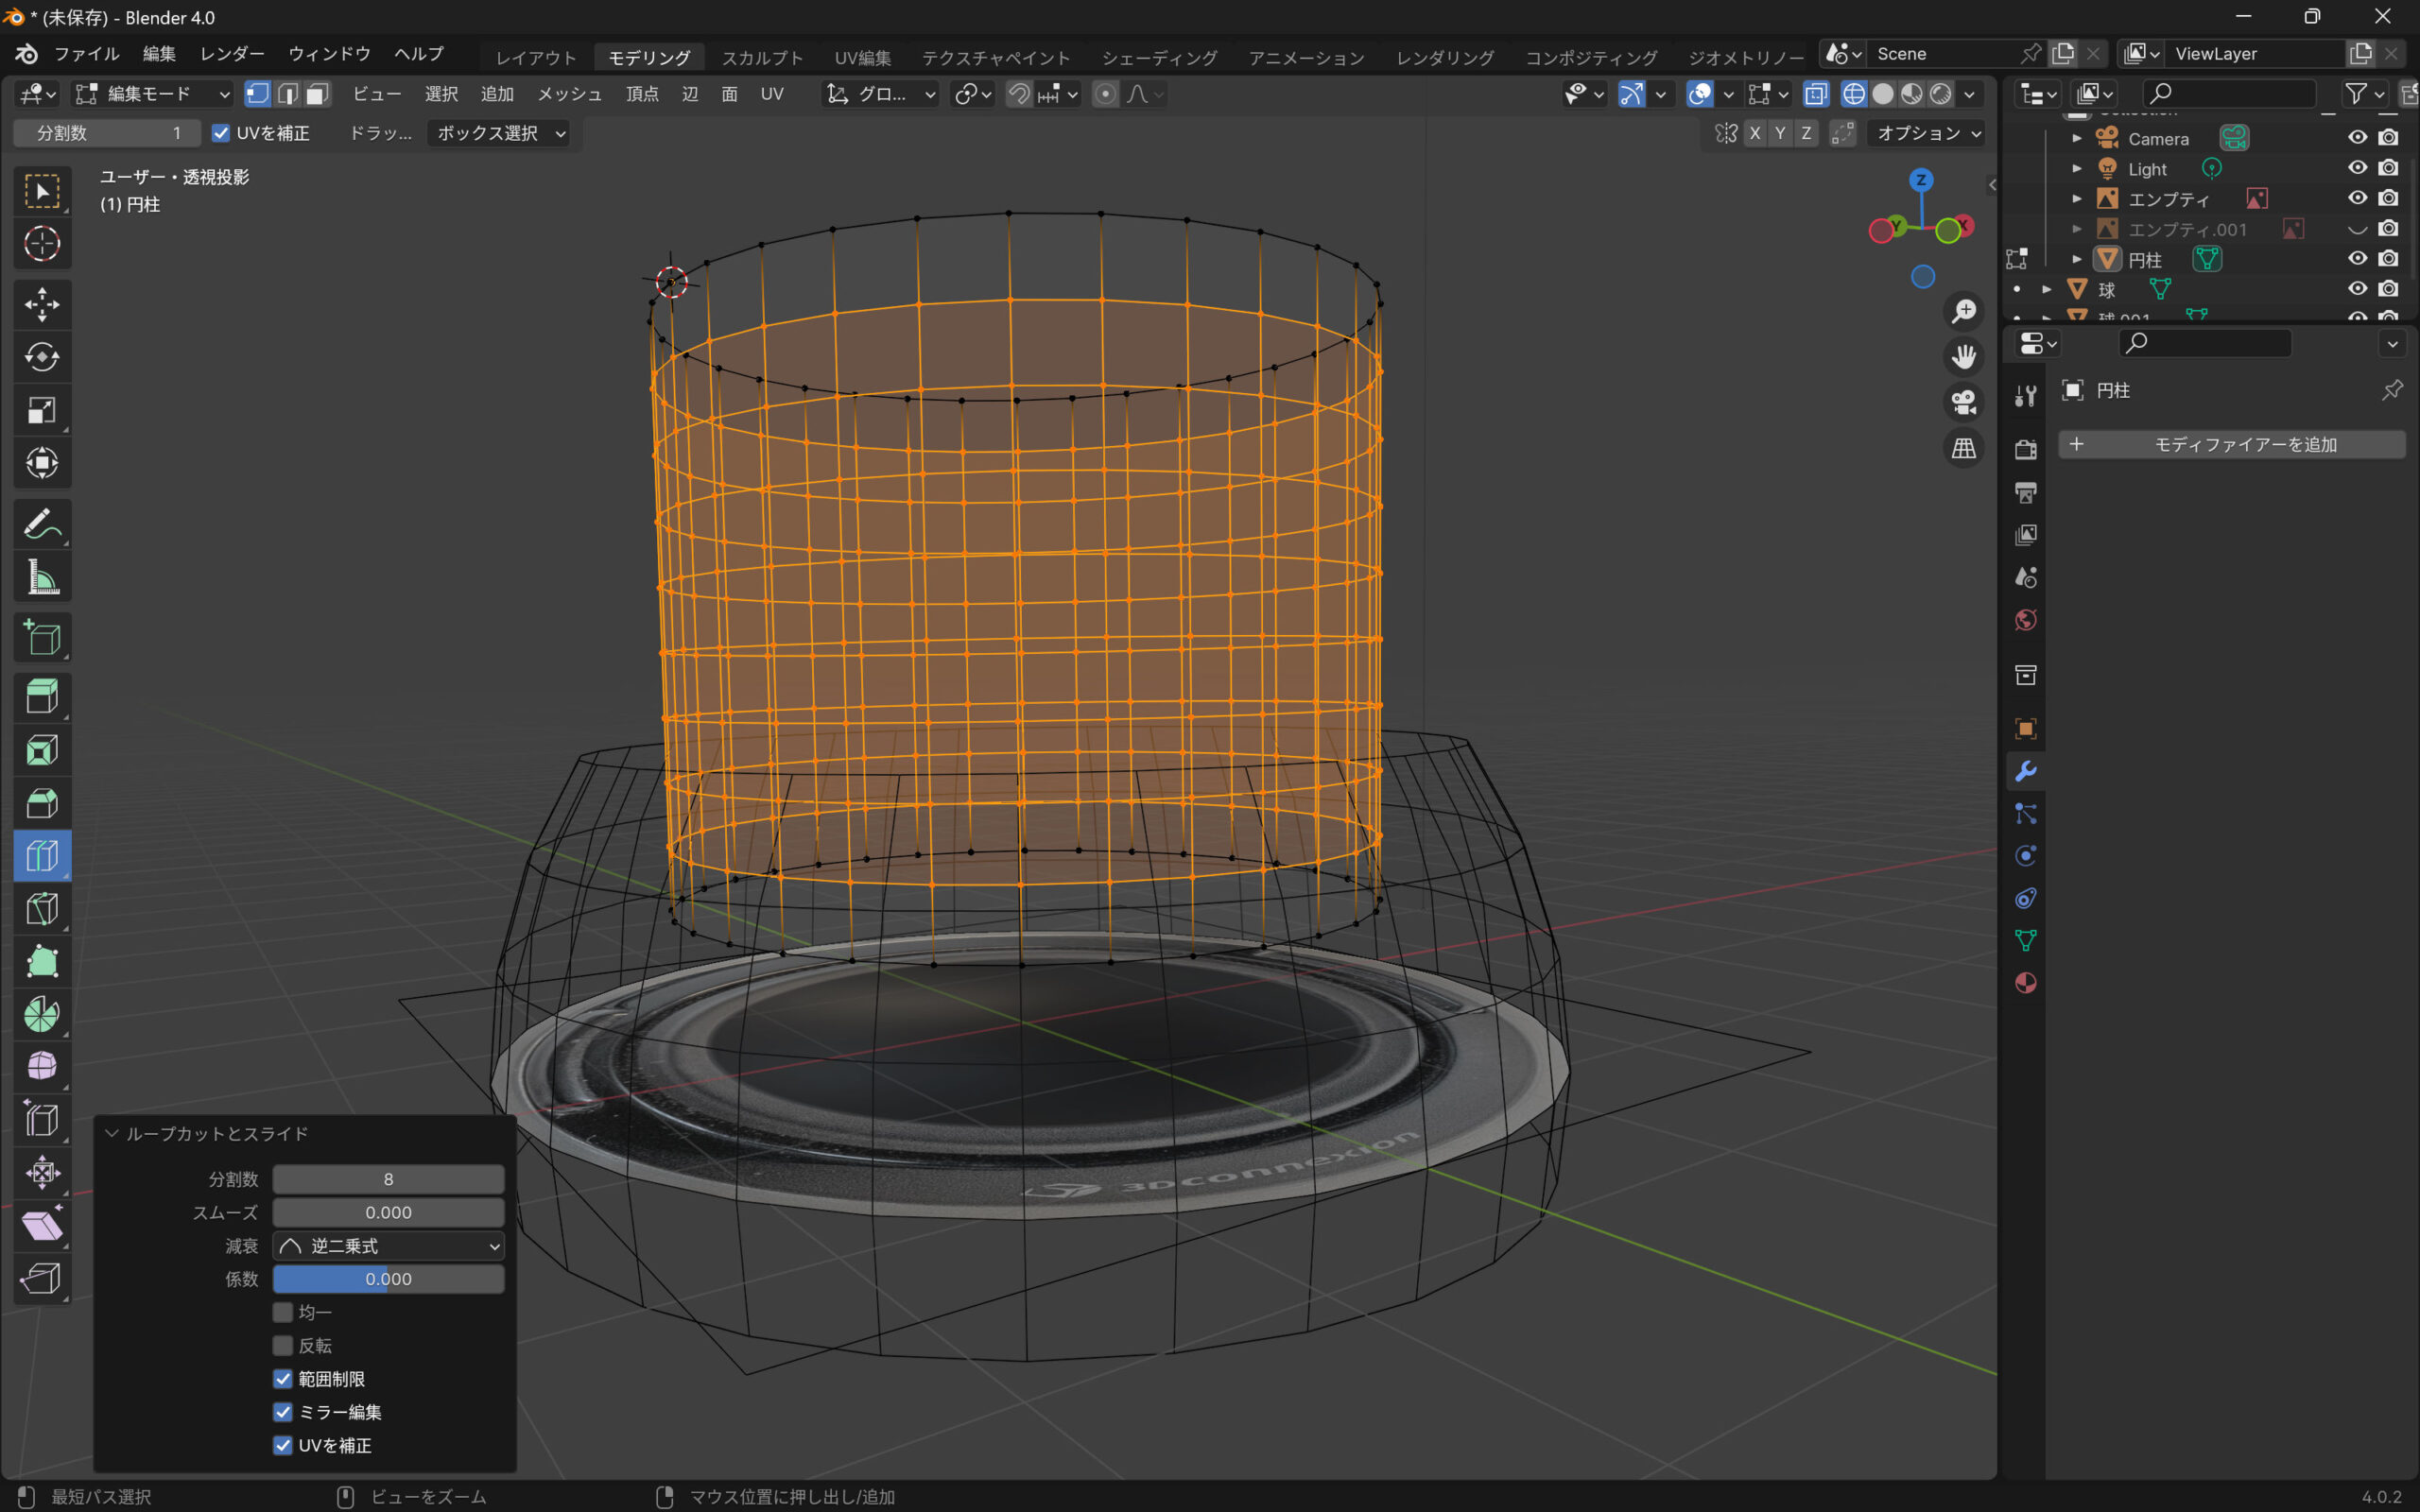2420x1512 pixels.
Task: Choose the Measure tool
Action: [x=41, y=577]
